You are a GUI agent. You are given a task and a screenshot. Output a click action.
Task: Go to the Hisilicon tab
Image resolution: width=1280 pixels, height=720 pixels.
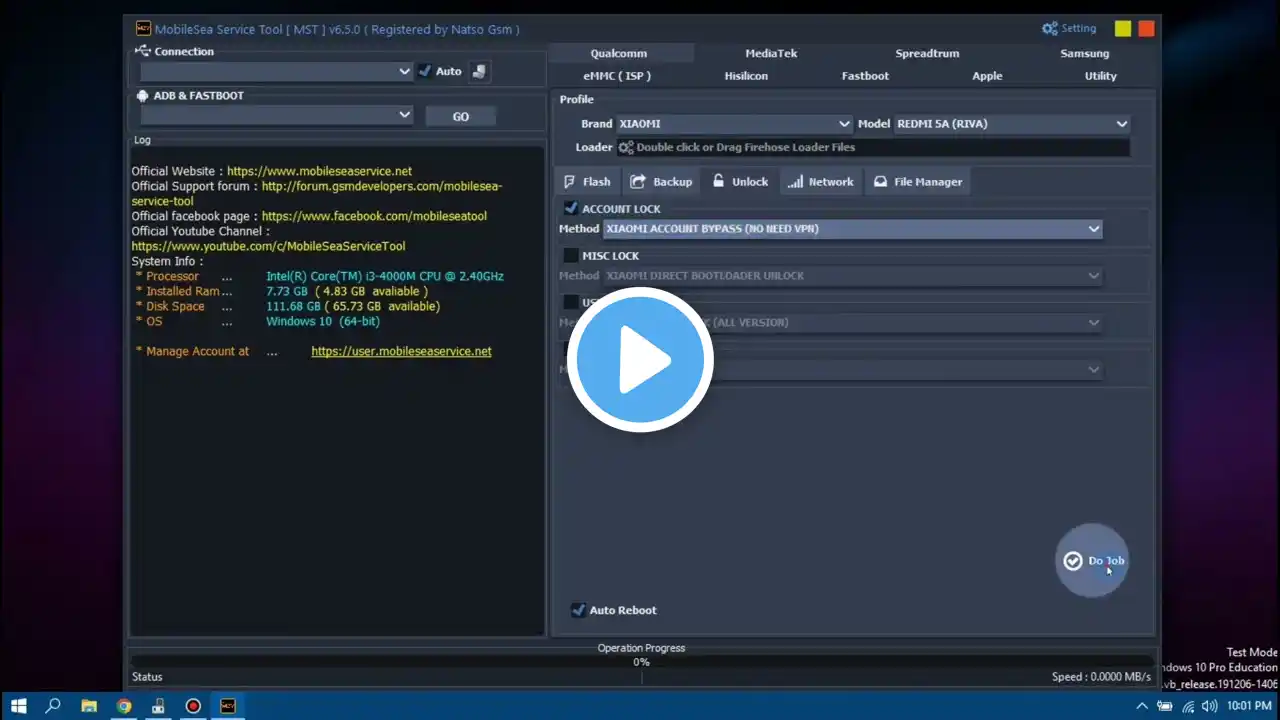[746, 76]
